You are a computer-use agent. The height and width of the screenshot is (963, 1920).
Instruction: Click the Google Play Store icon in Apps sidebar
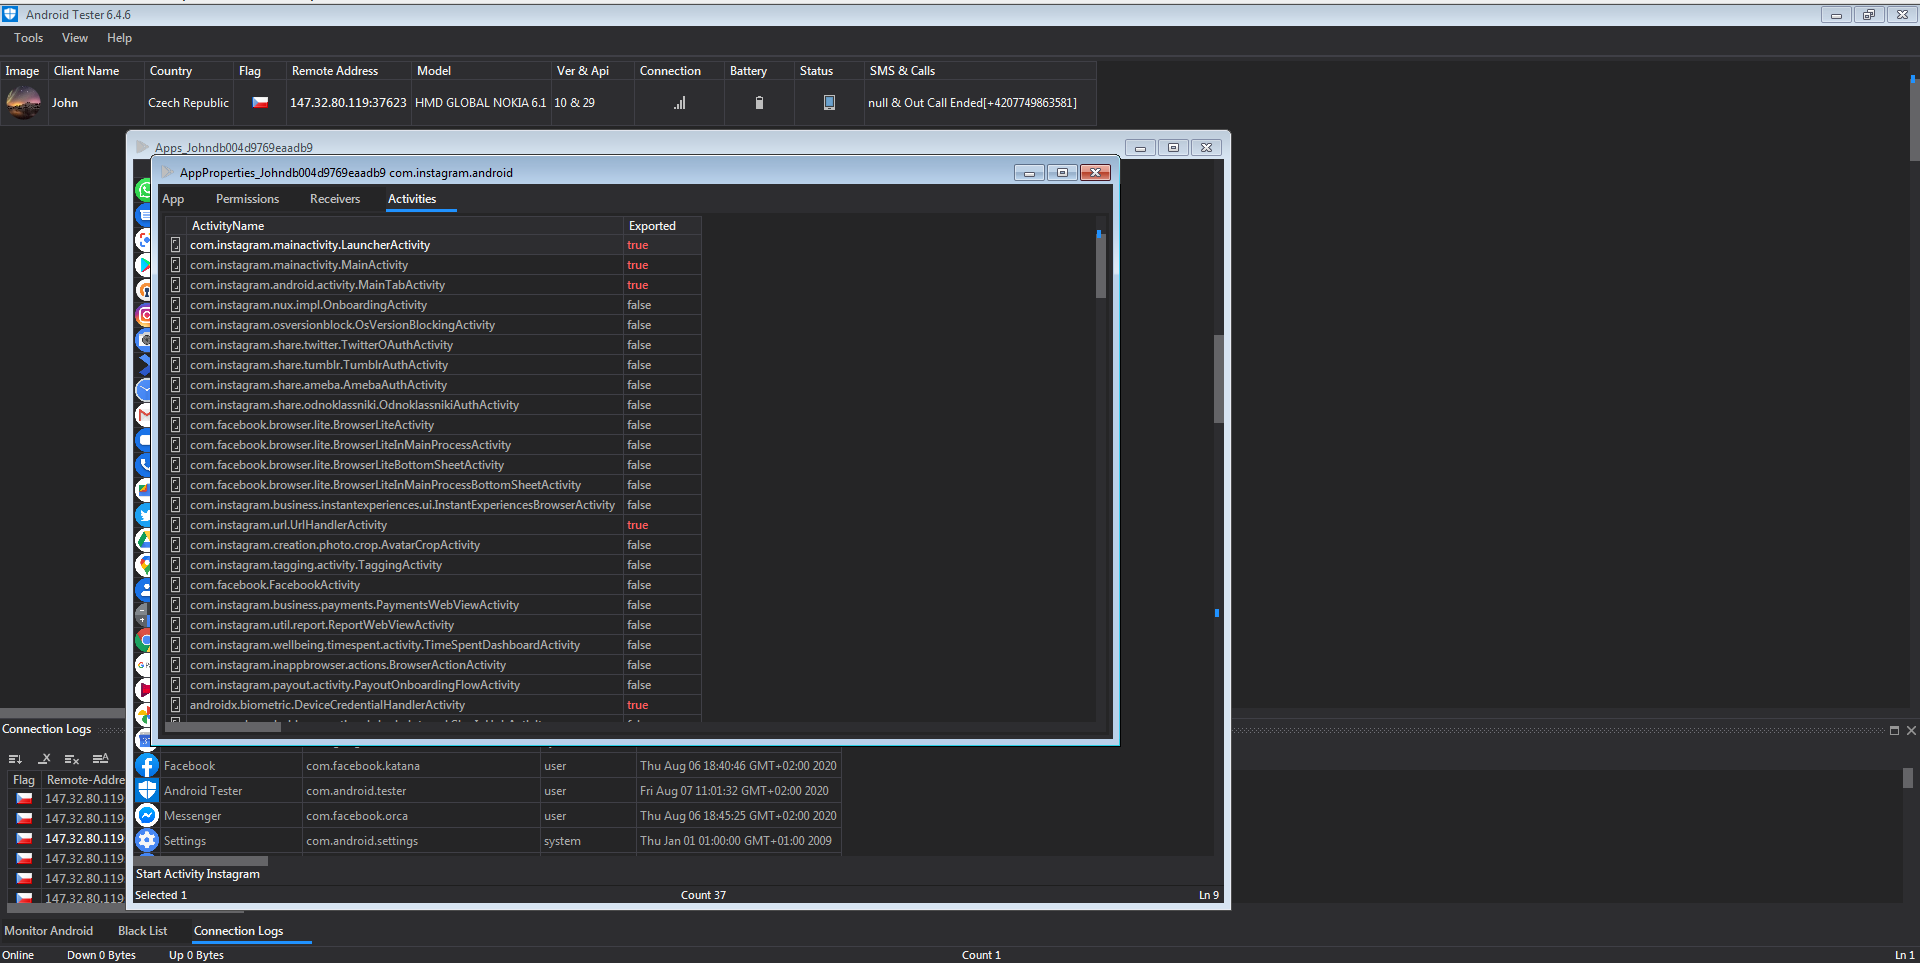pyautogui.click(x=144, y=265)
